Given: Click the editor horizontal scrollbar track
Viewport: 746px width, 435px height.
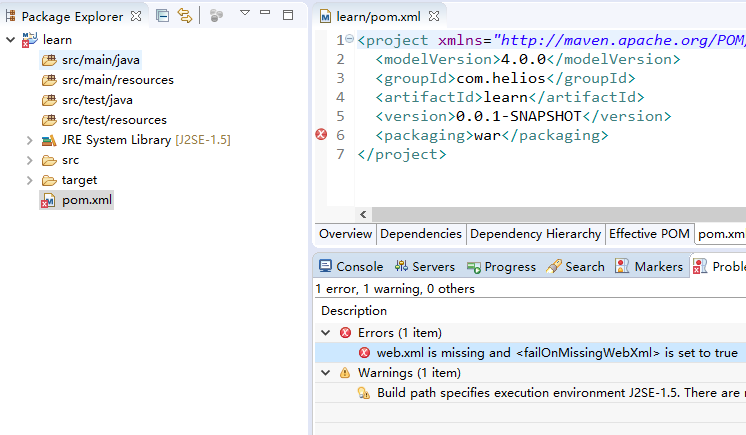Looking at the screenshot, I should coord(559,214).
